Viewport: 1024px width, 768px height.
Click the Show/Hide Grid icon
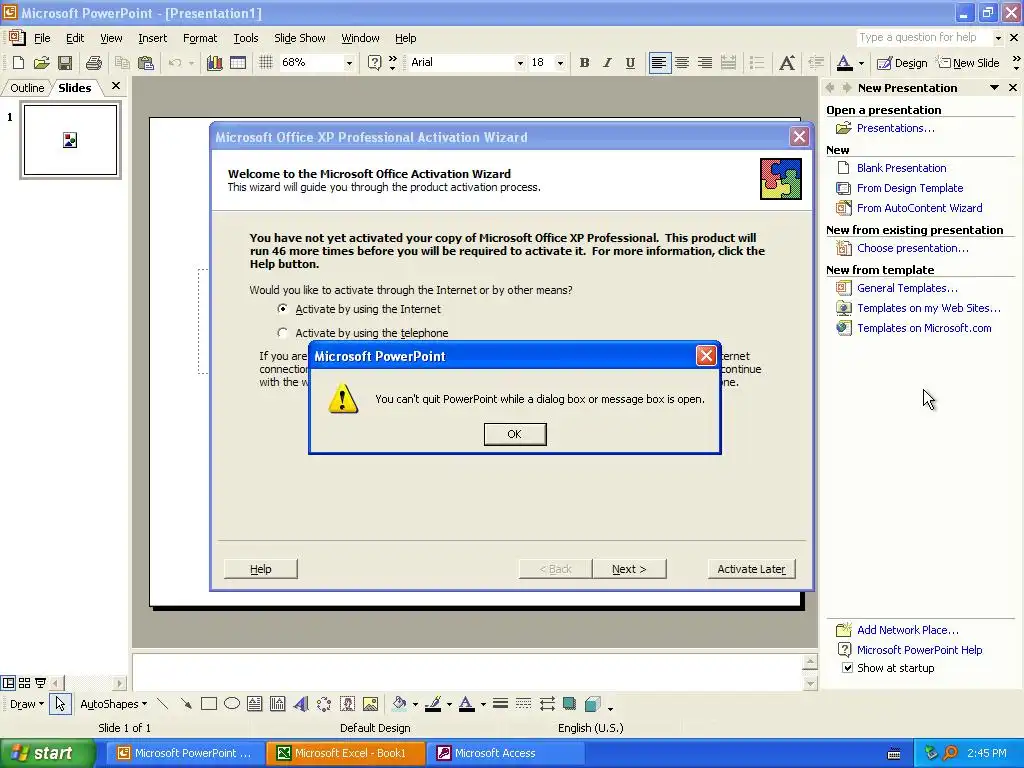pyautogui.click(x=266, y=63)
